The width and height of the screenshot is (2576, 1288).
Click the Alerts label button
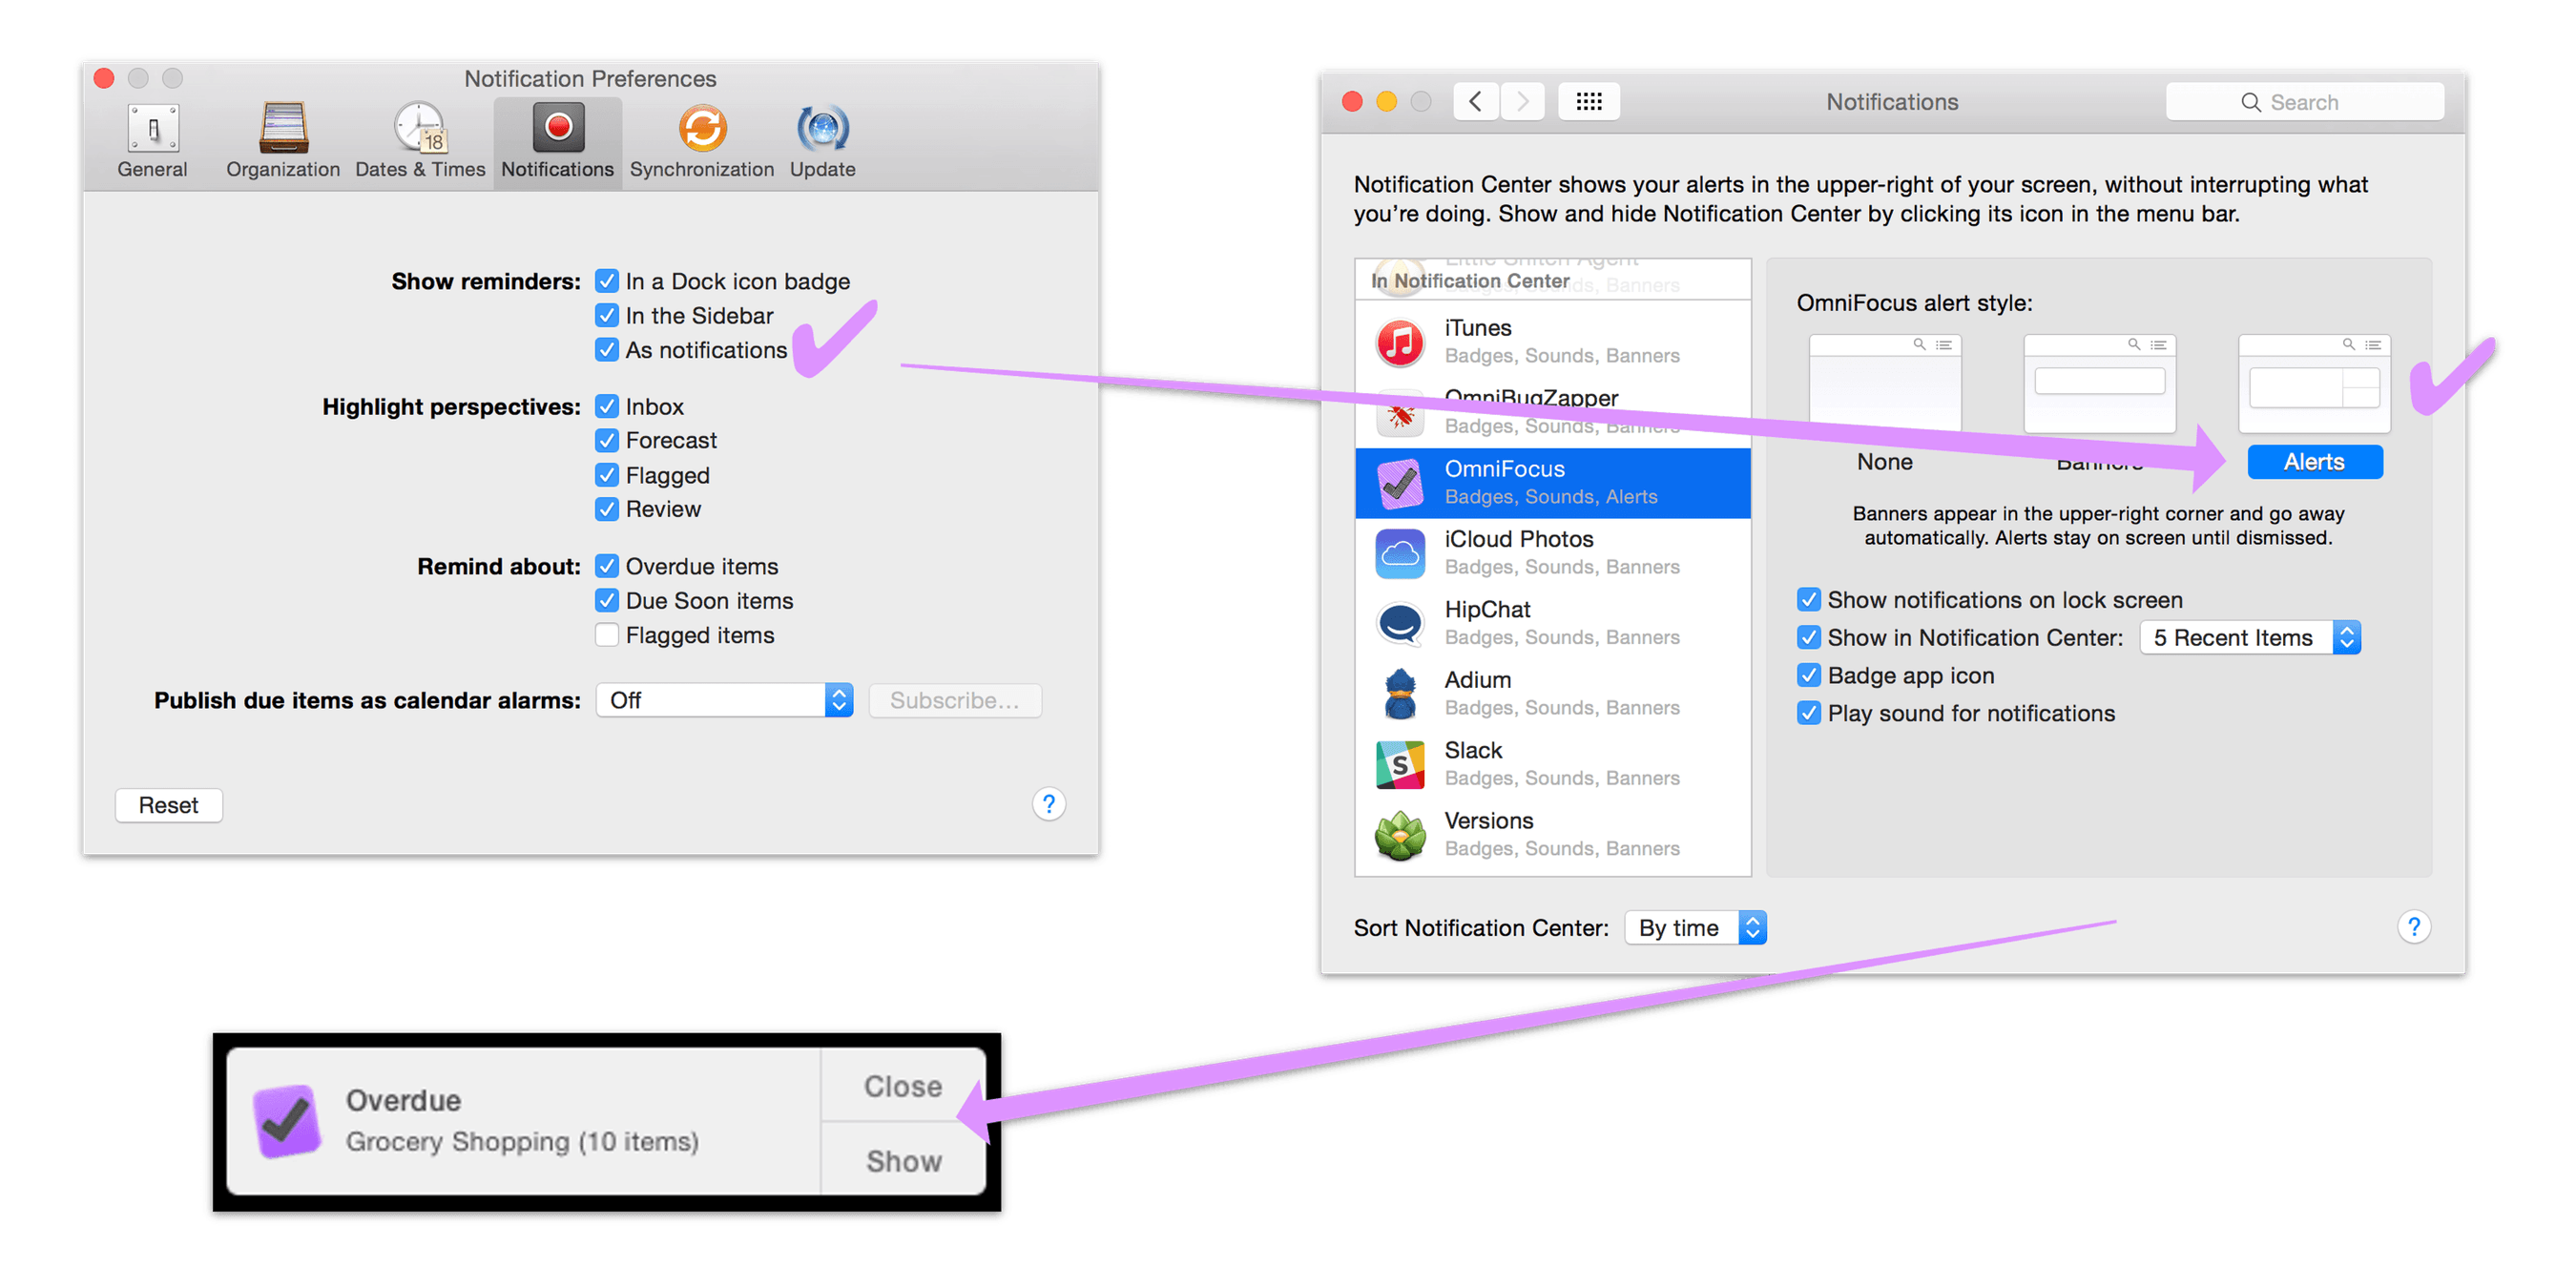(x=2314, y=461)
